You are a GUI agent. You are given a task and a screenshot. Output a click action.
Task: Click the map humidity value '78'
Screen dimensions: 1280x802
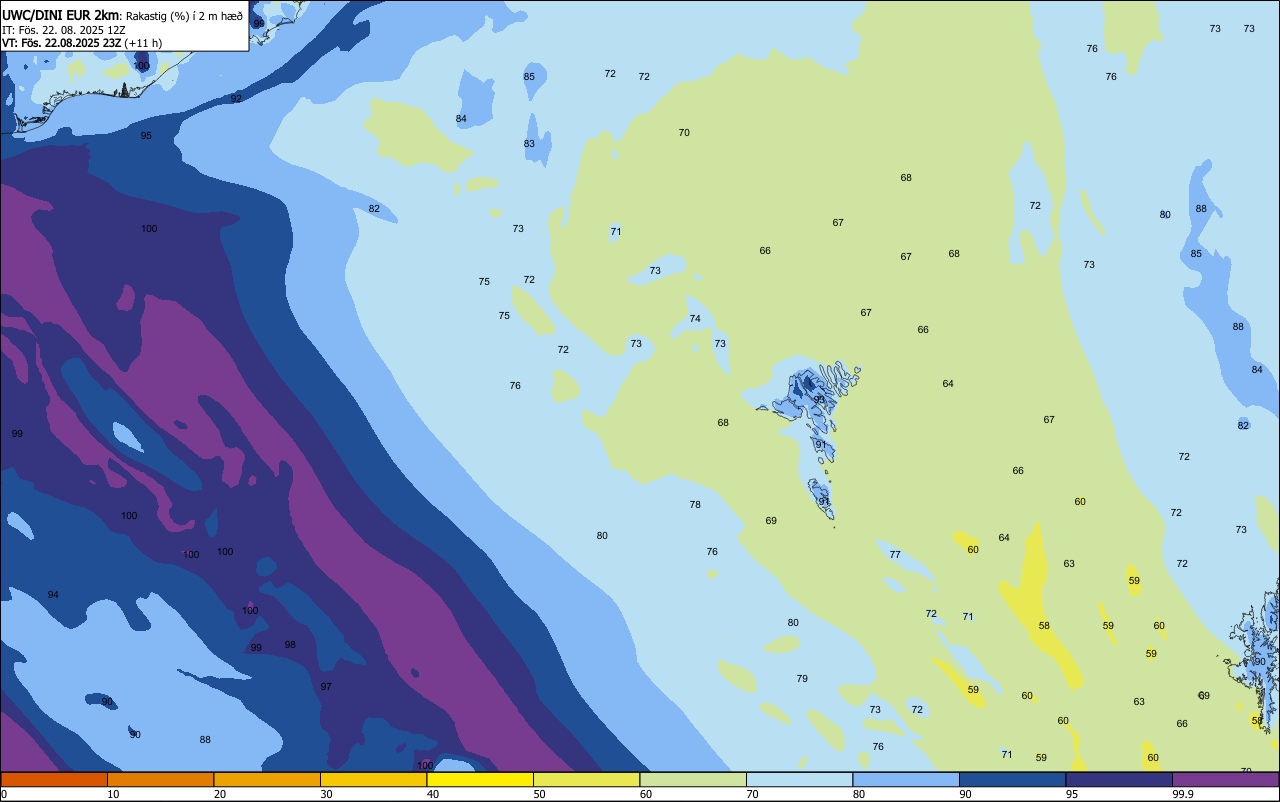click(695, 504)
